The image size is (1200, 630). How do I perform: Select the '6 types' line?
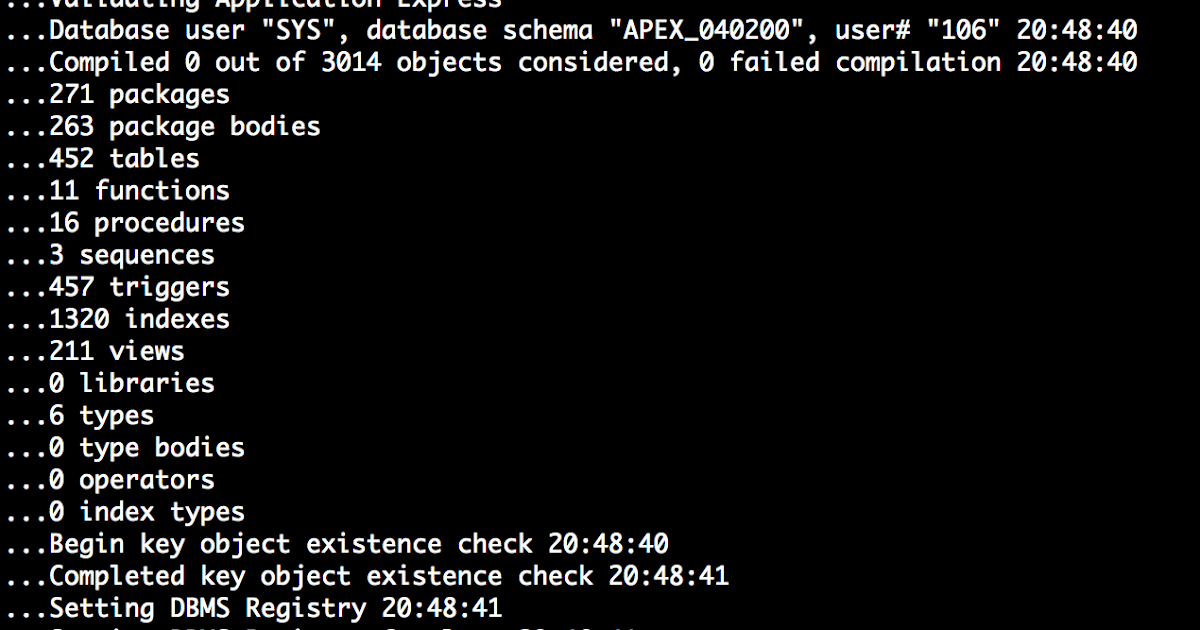point(79,415)
